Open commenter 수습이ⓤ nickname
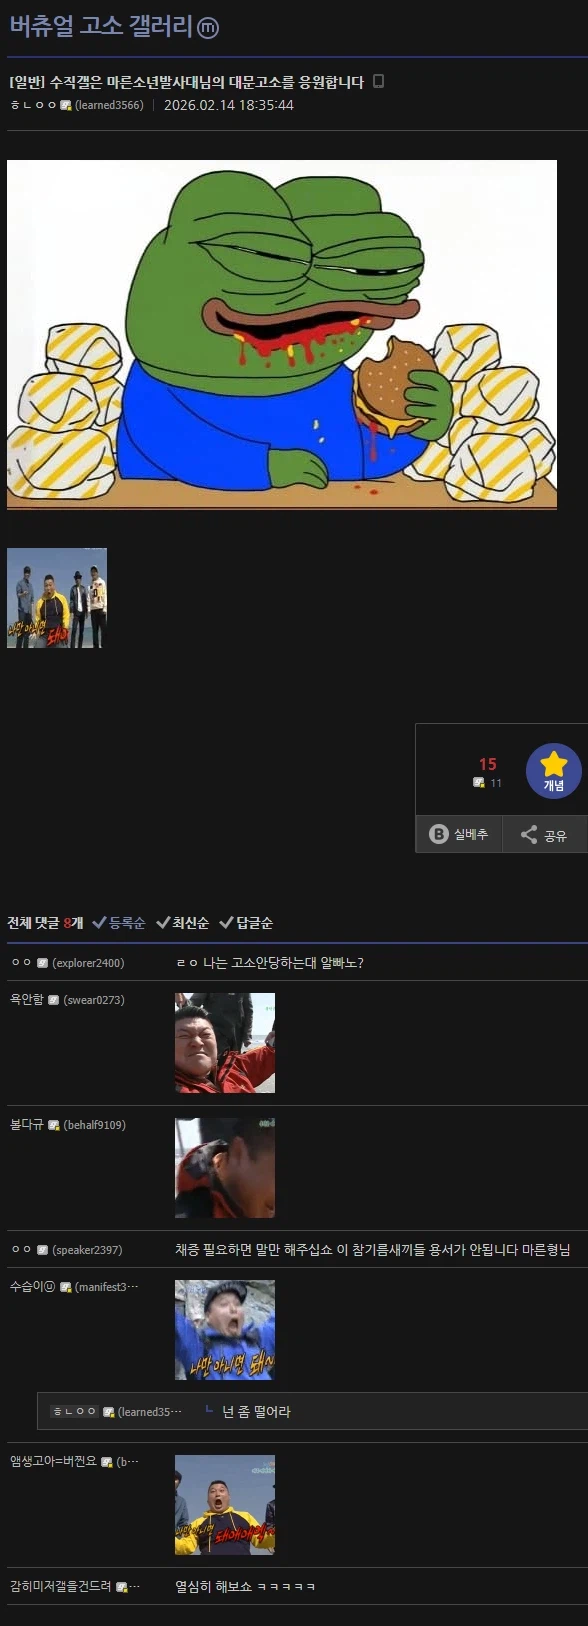The width and height of the screenshot is (588, 1626). point(33,1287)
